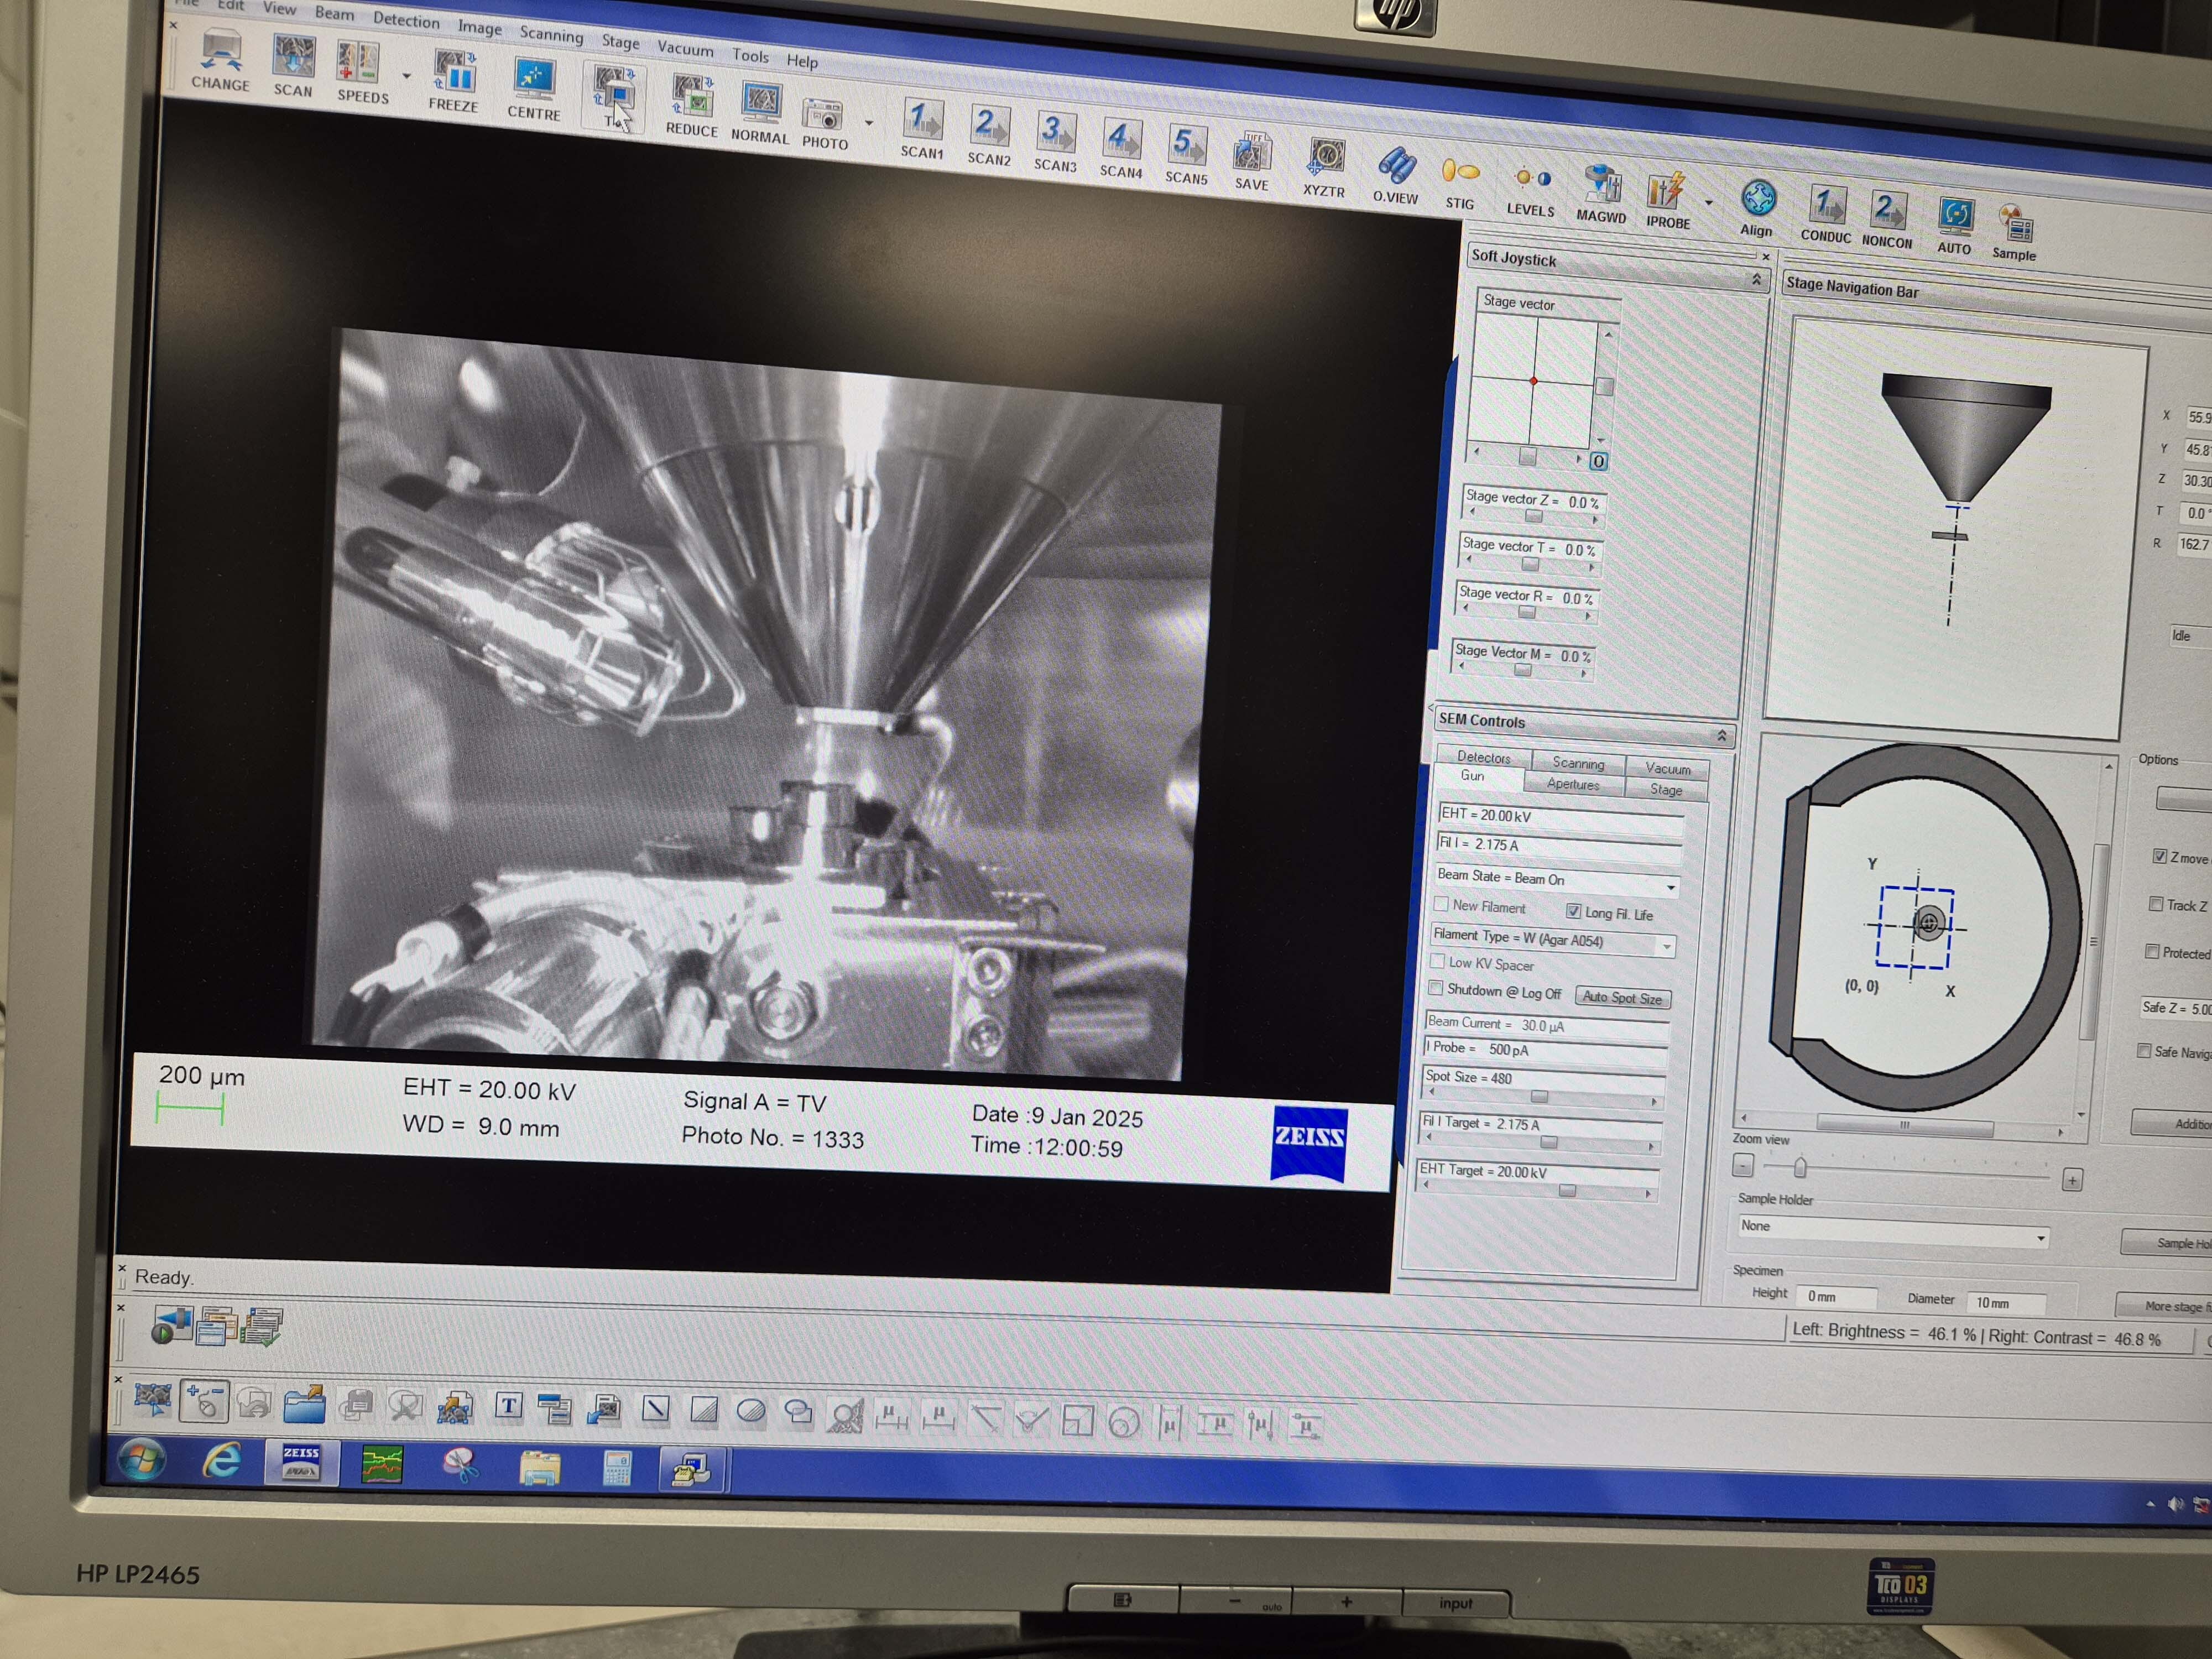Screen dimensions: 2212x1659
Task: Open the Sample Holder None dropdown
Action: [x=2040, y=1239]
